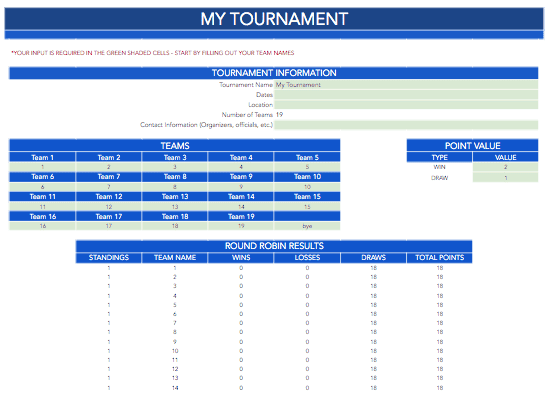
Task: Edit the name cell under Team 8
Action: point(175,187)
